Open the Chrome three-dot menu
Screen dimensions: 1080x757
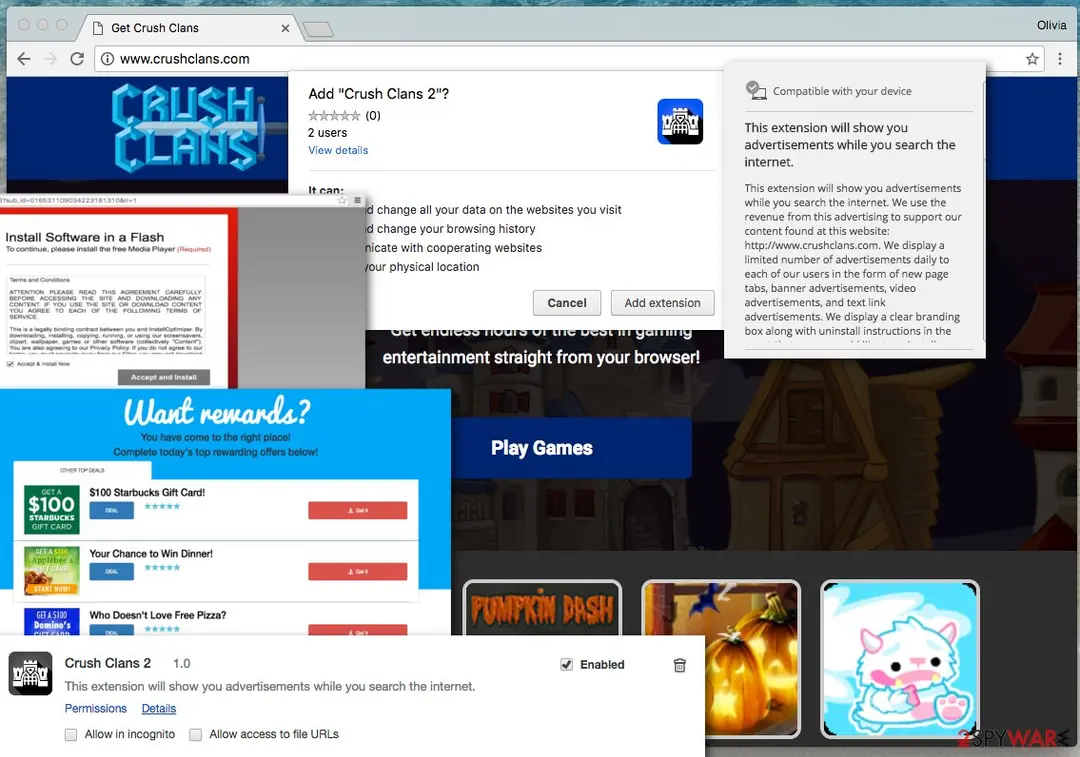[1060, 59]
